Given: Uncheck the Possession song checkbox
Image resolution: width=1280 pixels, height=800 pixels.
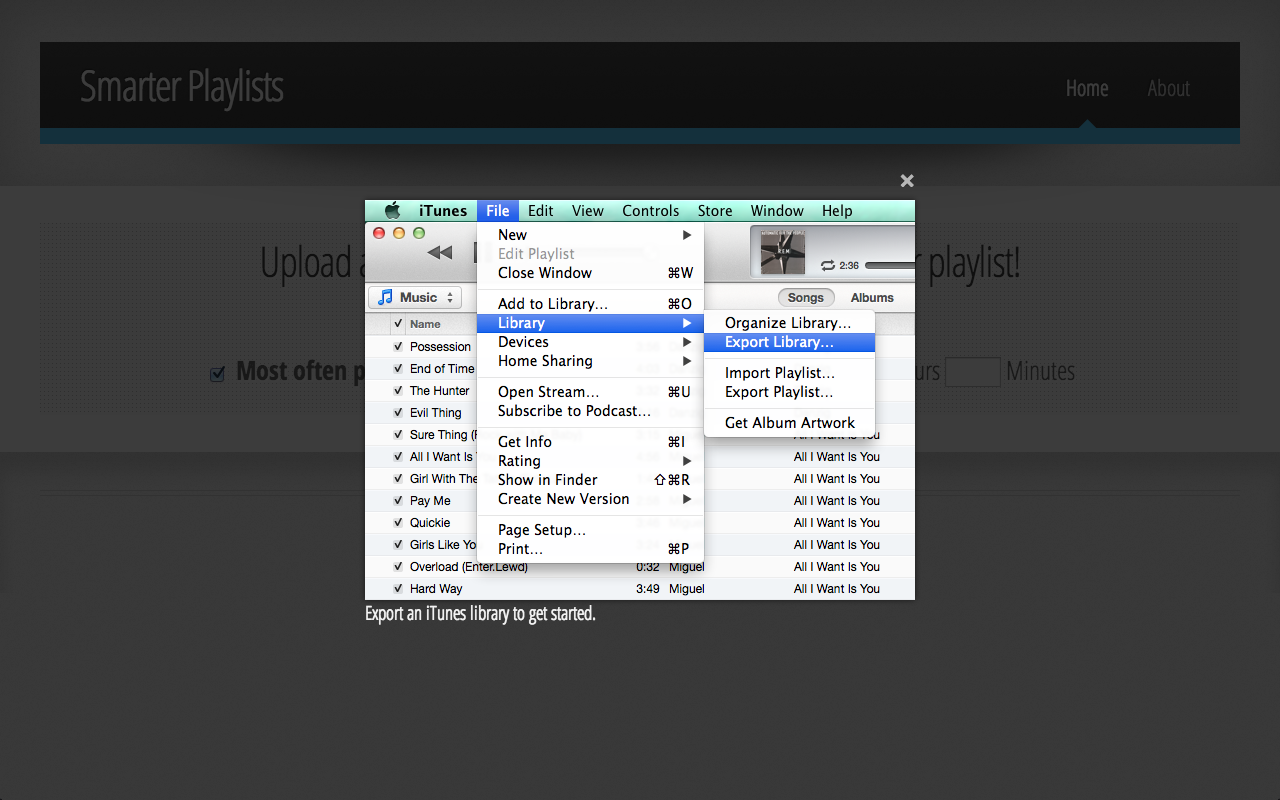Looking at the screenshot, I should 398,346.
